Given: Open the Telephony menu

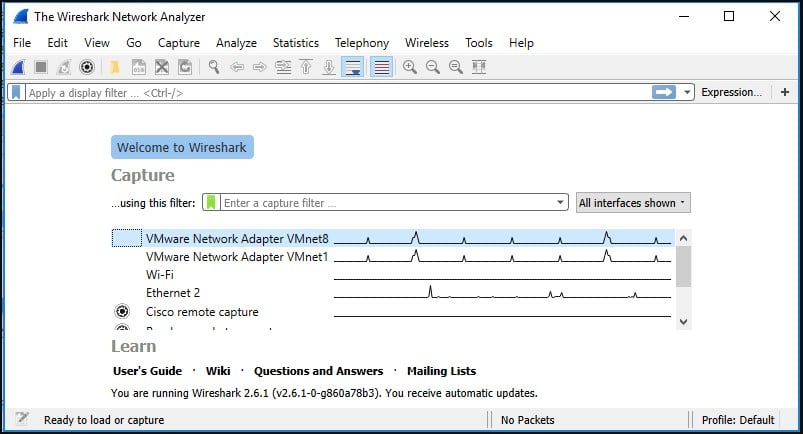Looking at the screenshot, I should pos(362,43).
